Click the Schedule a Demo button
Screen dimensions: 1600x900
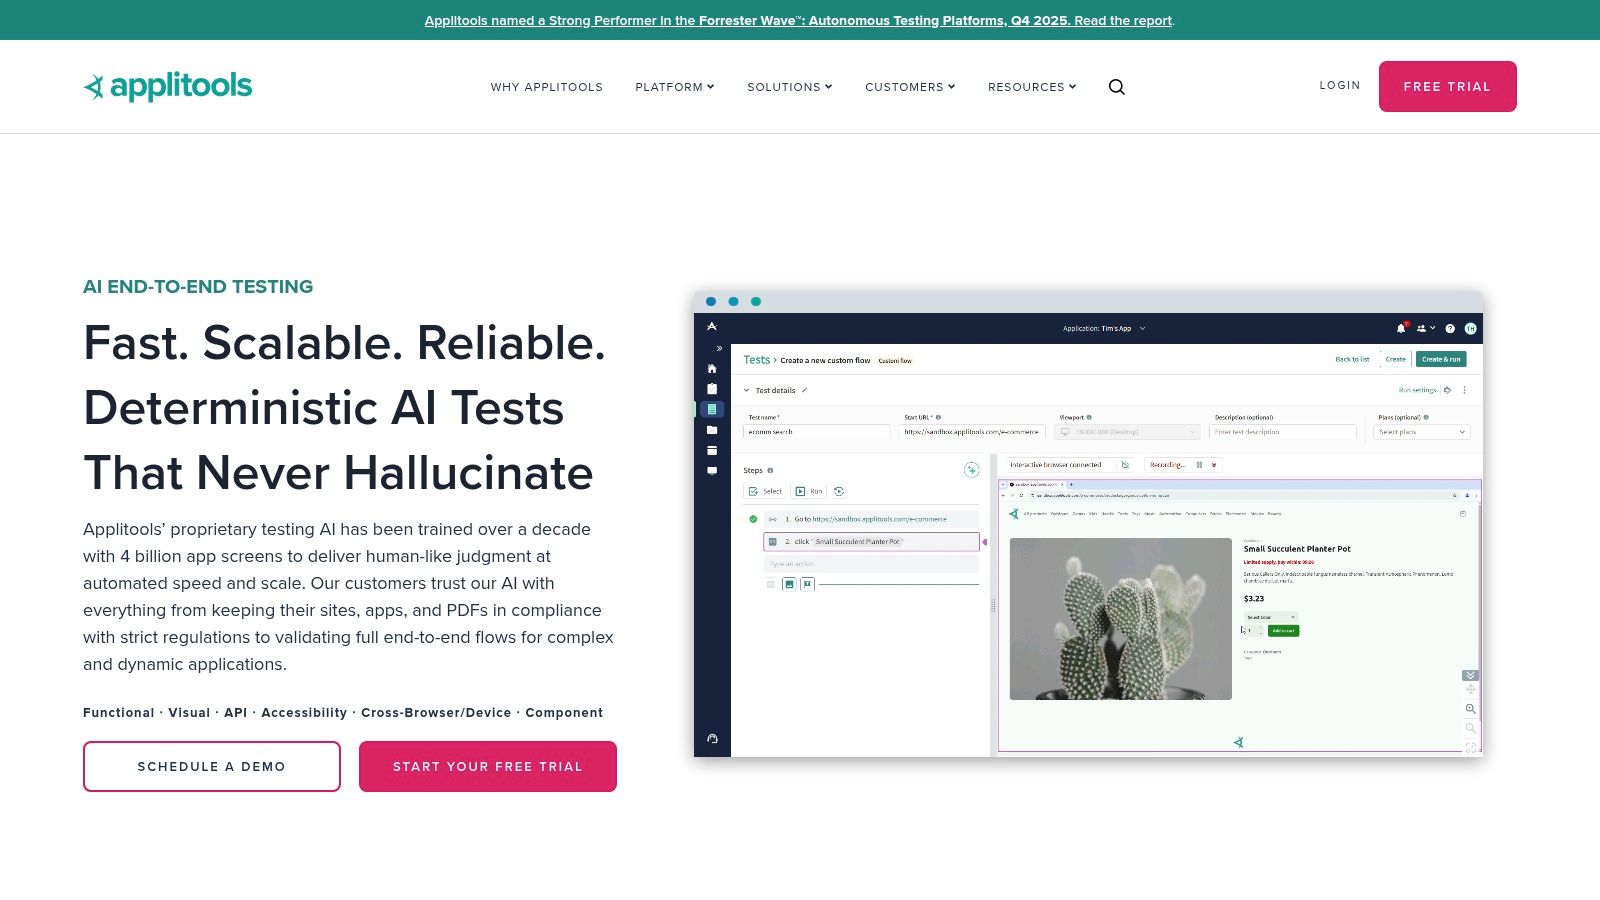[x=212, y=766]
